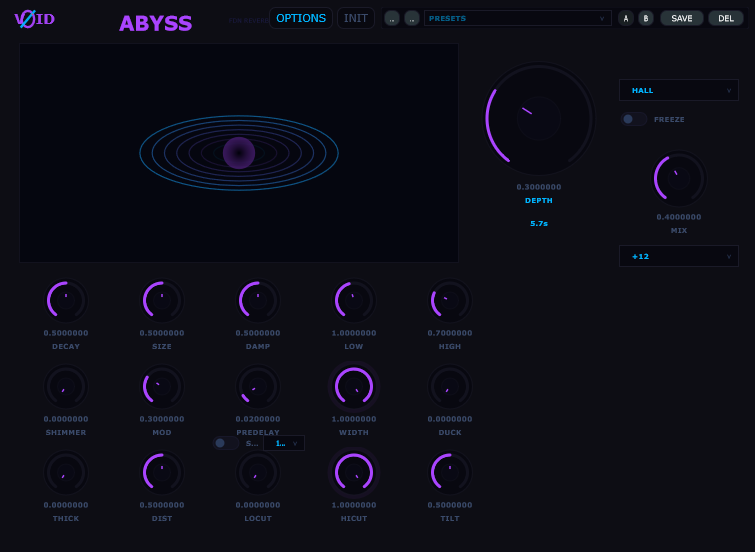This screenshot has width=755, height=552.
Task: Click the ABYSS plugin title
Action: (x=156, y=23)
